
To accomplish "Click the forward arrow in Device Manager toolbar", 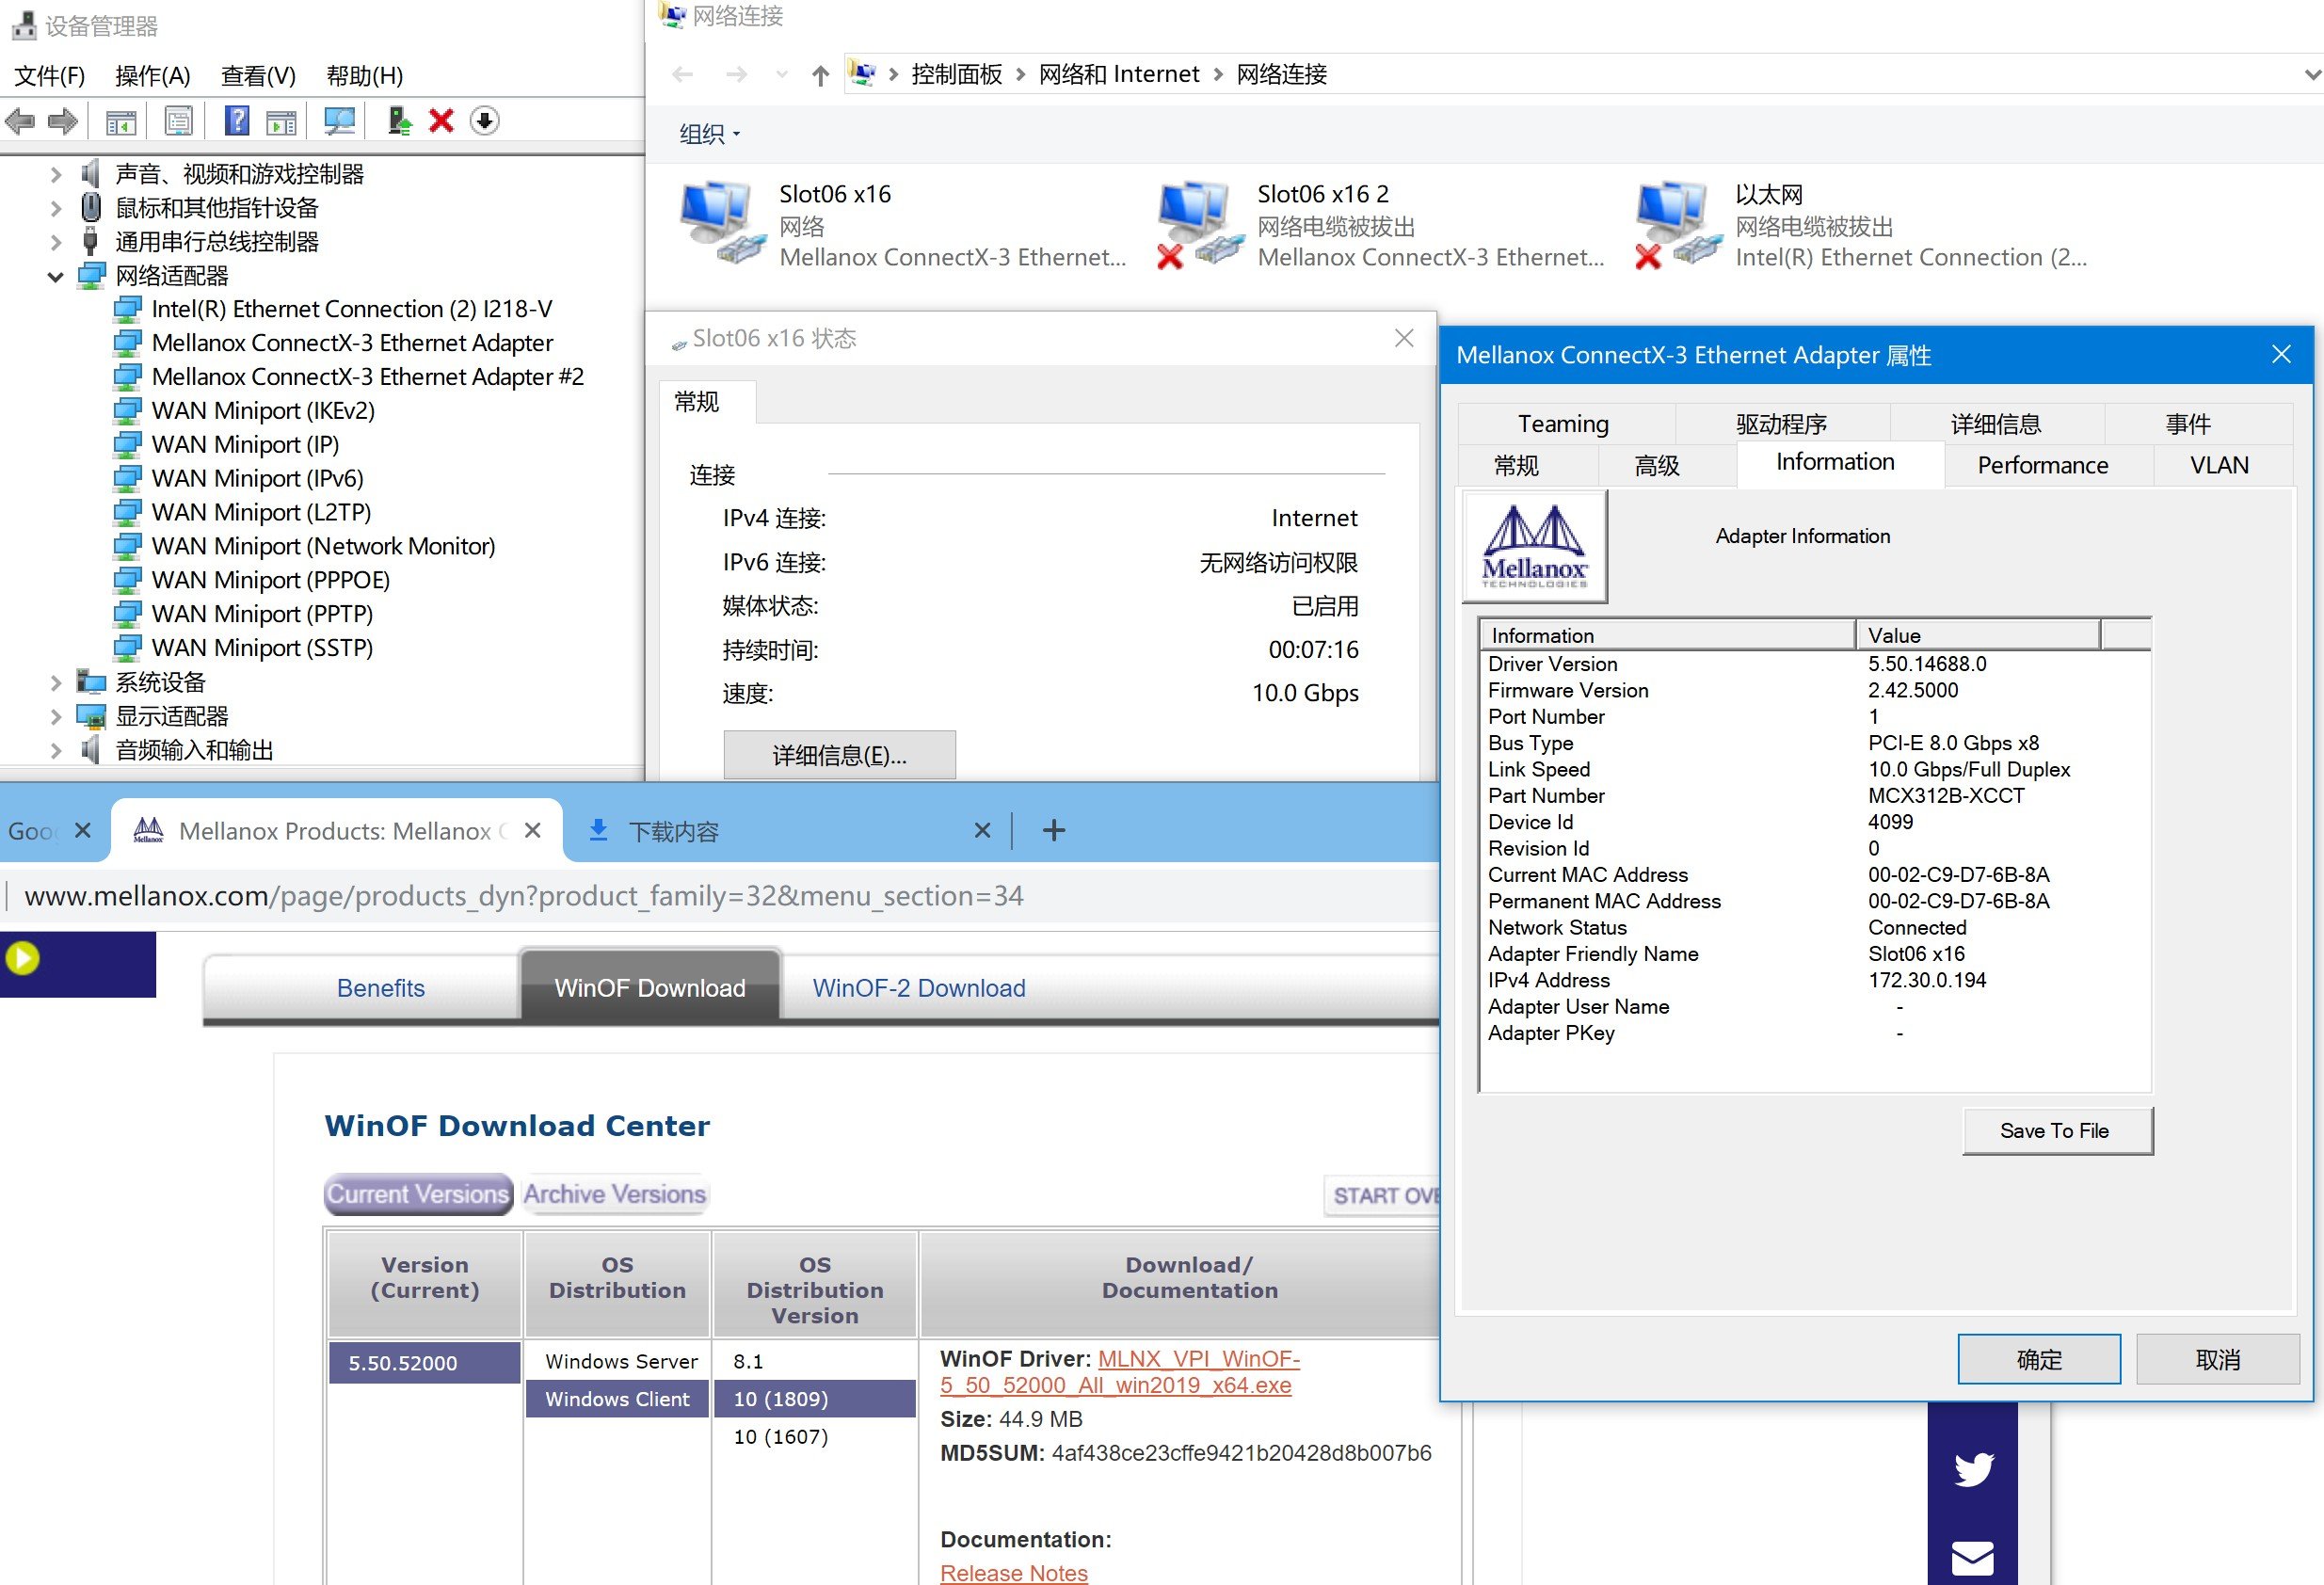I will tap(63, 122).
